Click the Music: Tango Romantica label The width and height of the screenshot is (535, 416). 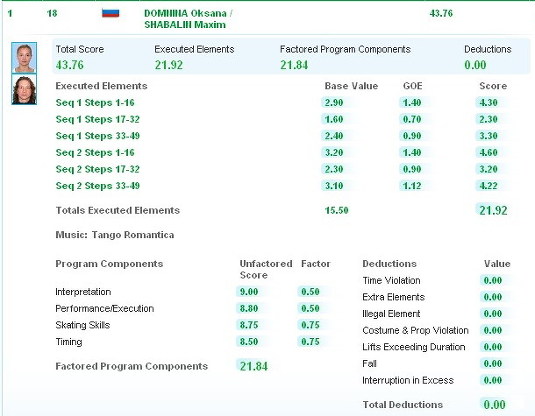[115, 235]
